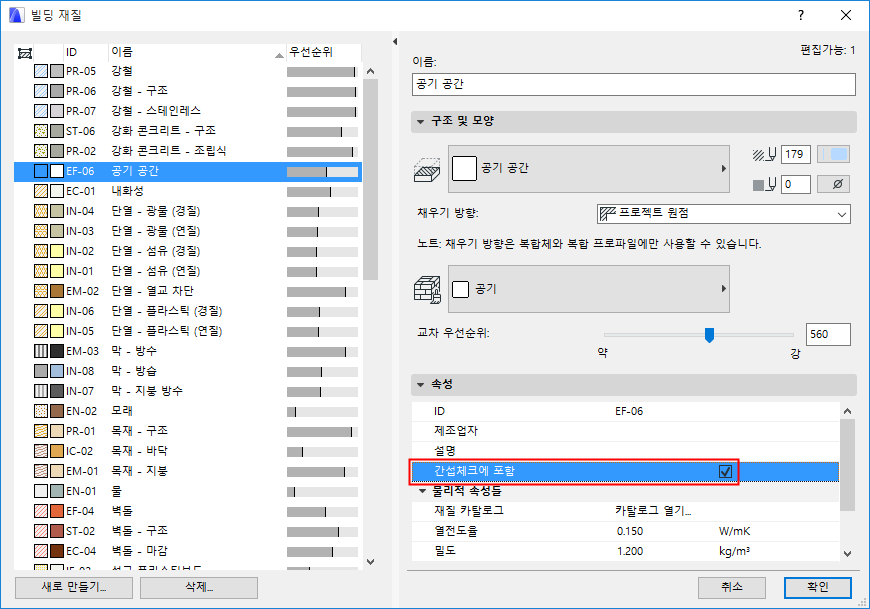
Task: Toggle the transparent background pen button (Ø)
Action: coord(833,184)
